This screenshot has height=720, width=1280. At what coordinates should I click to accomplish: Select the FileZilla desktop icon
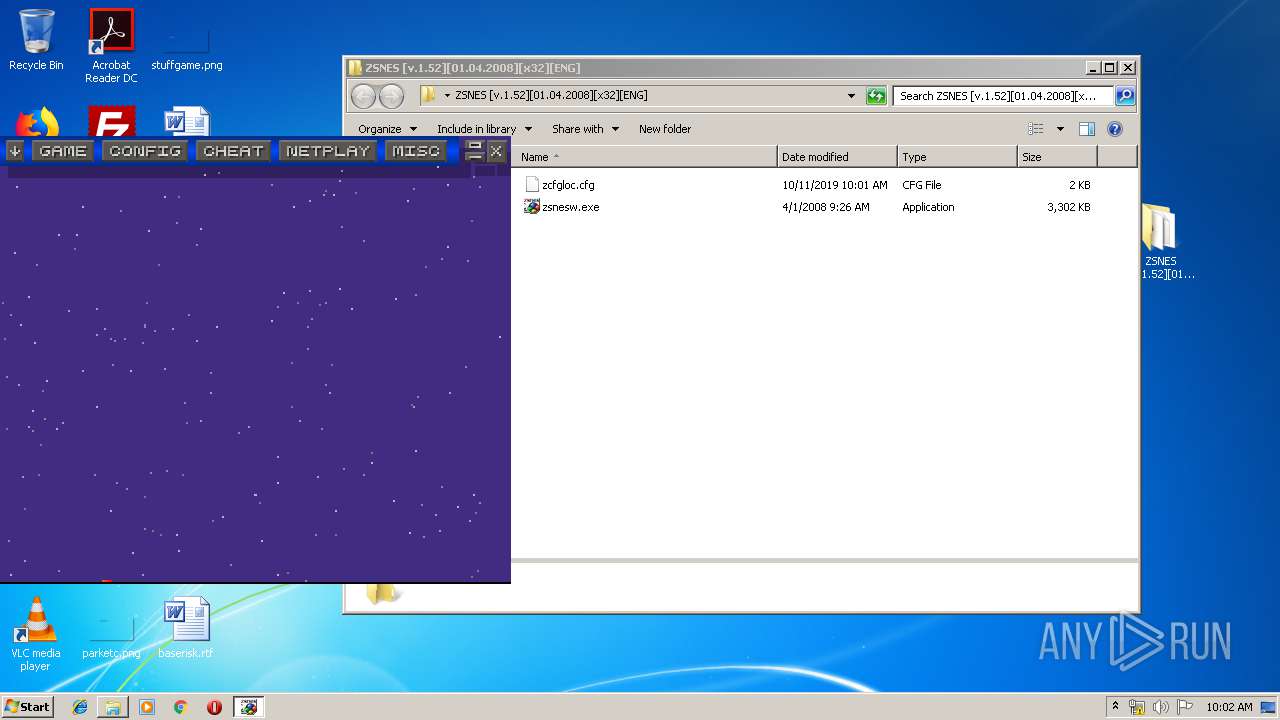[111, 122]
